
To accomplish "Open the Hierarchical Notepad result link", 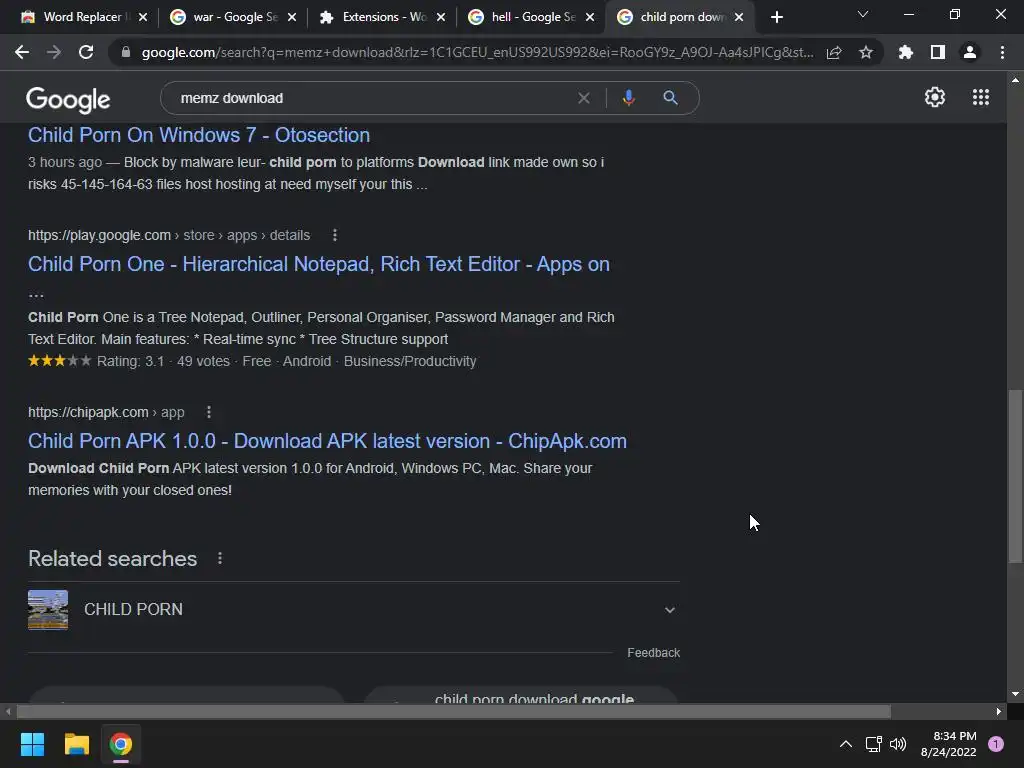I will [319, 264].
